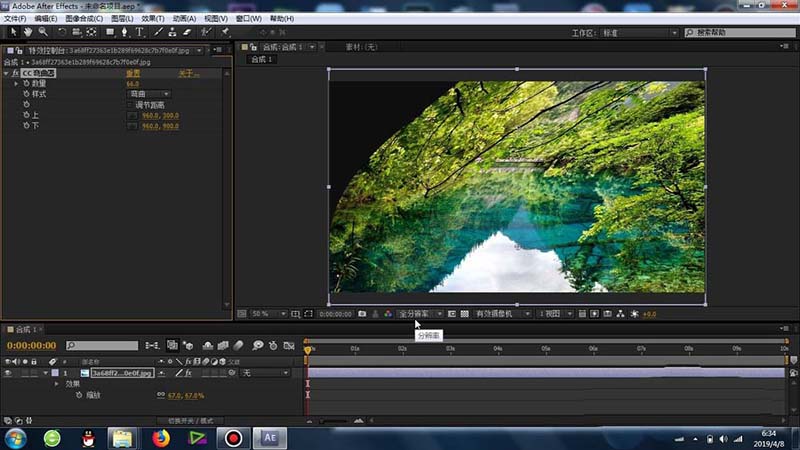Click the Rotation tool icon
800x450 pixels.
click(61, 32)
